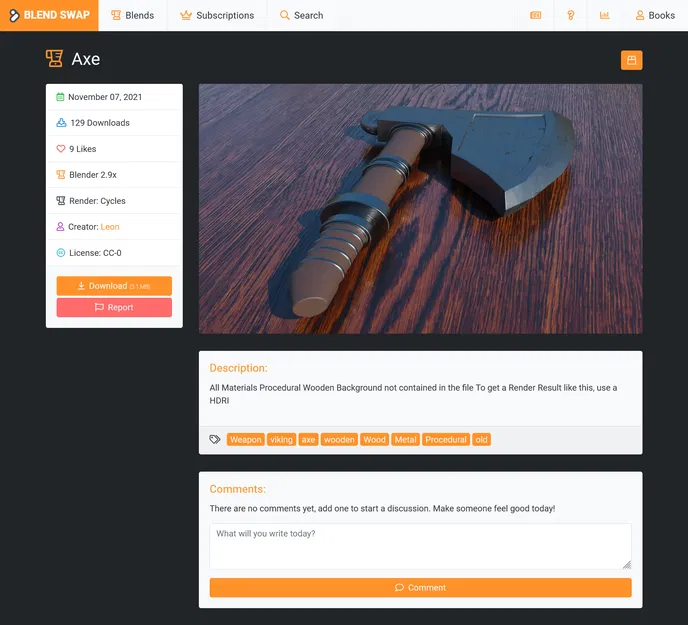This screenshot has height=625, width=688.
Task: Click the tags label icon
Action: pos(215,439)
